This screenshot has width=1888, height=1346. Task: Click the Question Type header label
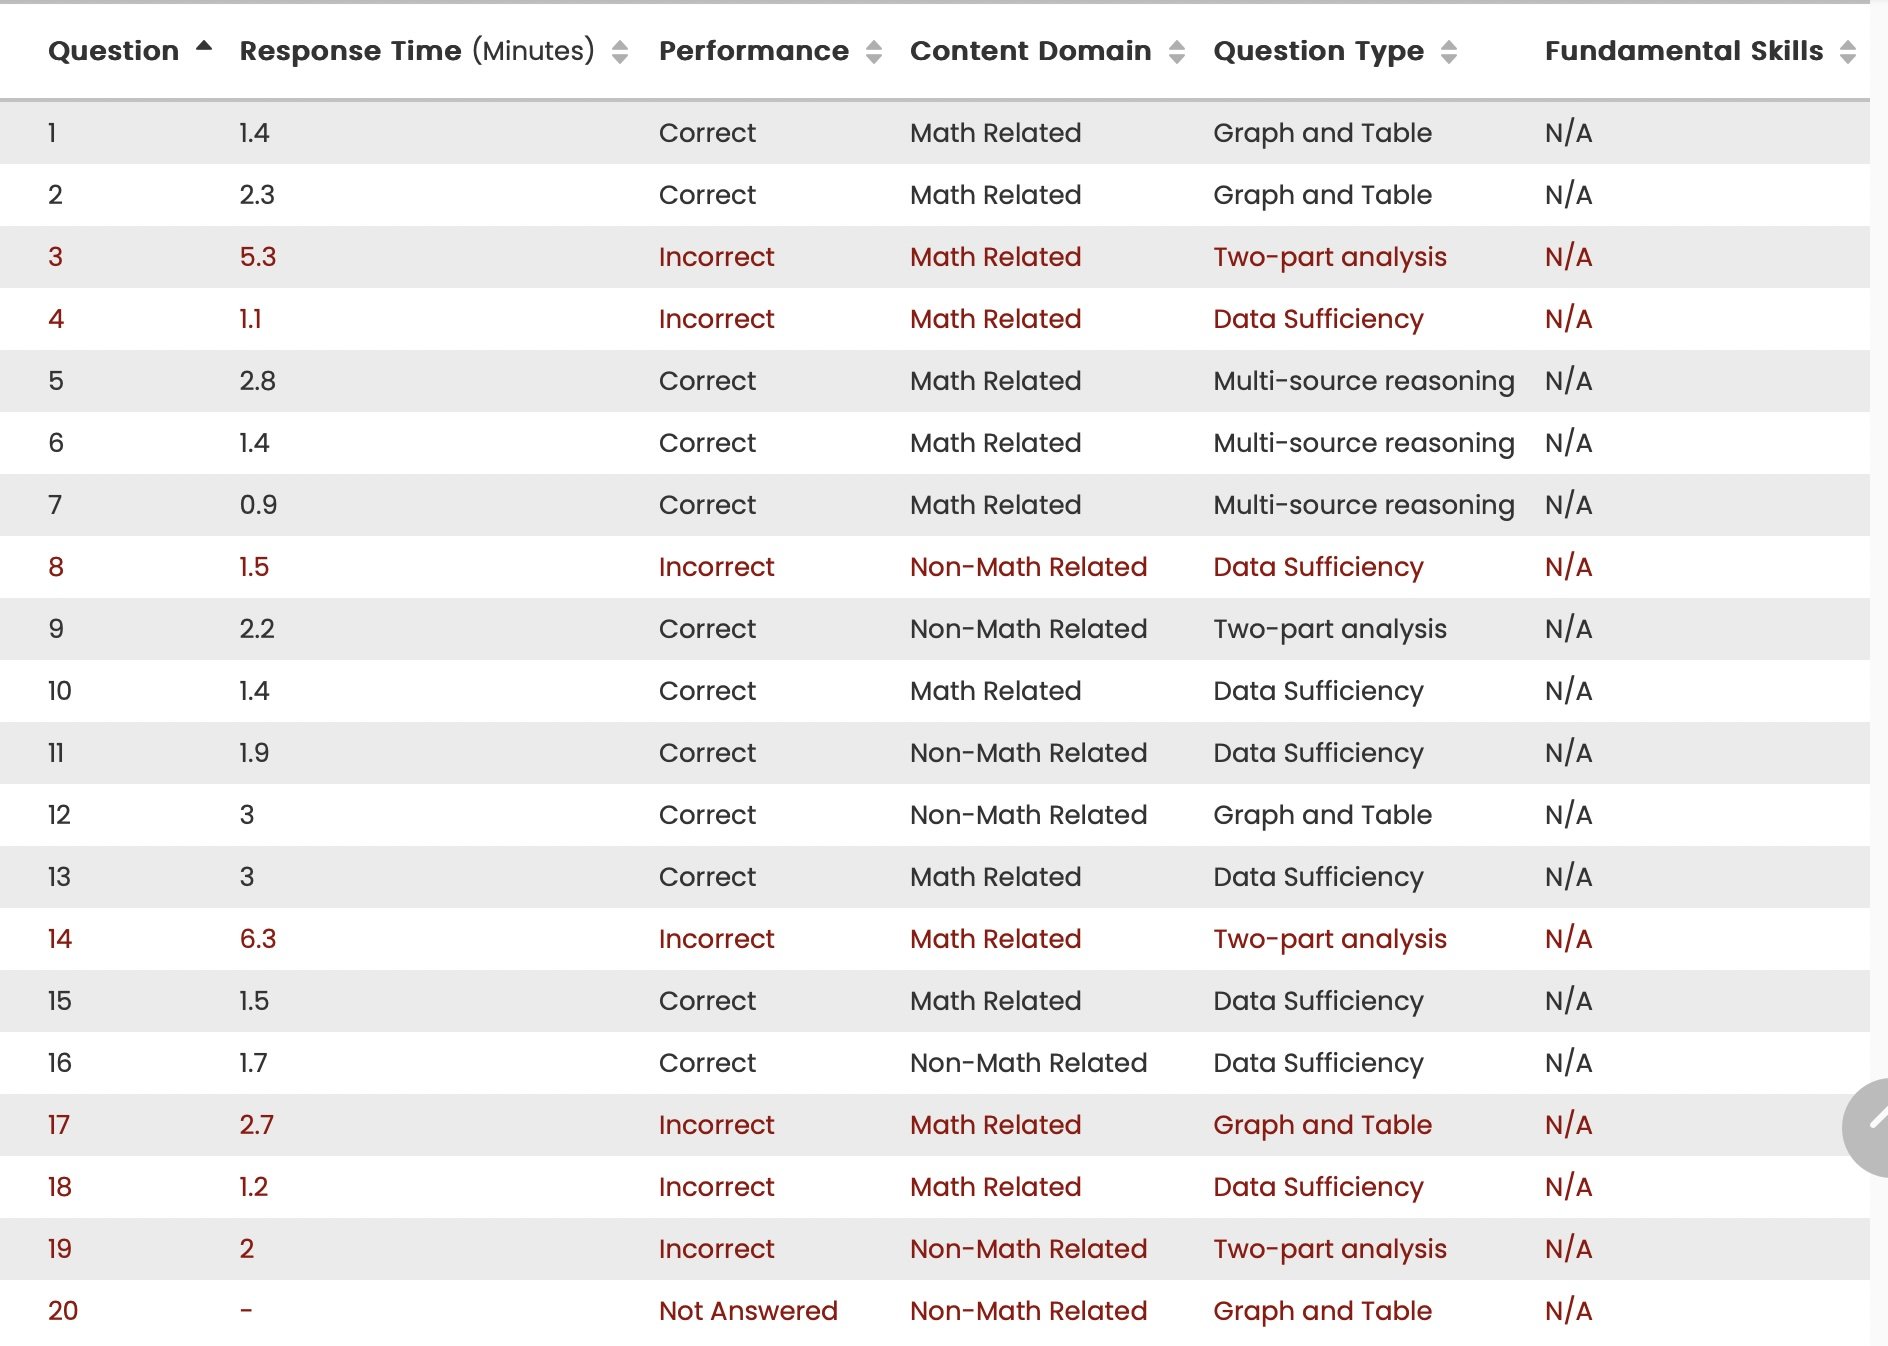click(x=1318, y=51)
